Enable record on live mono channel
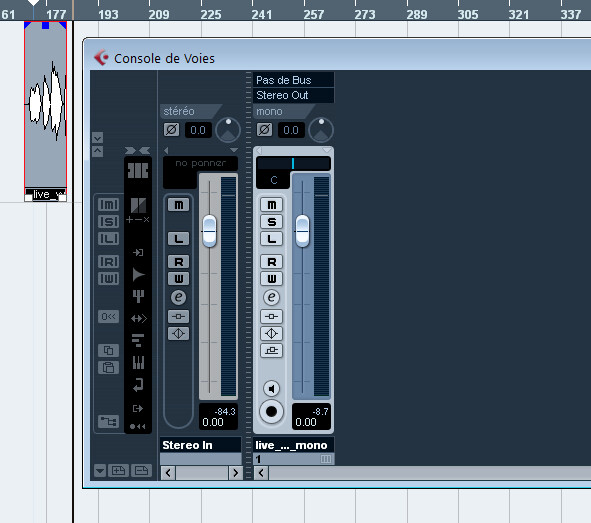 coord(271,411)
